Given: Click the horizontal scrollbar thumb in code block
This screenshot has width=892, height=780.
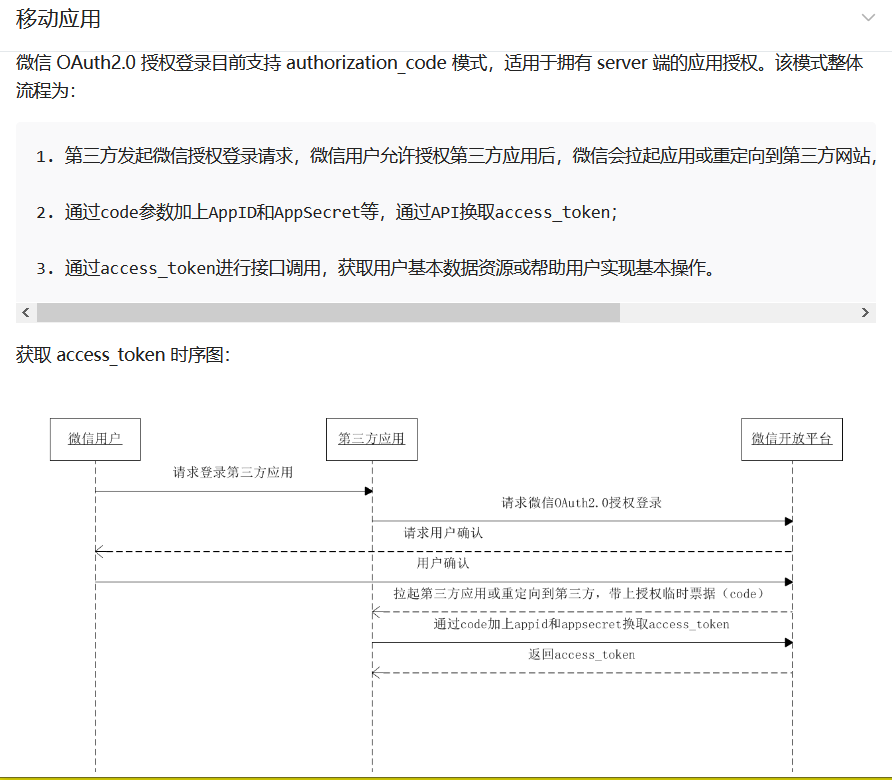Looking at the screenshot, I should [x=328, y=312].
